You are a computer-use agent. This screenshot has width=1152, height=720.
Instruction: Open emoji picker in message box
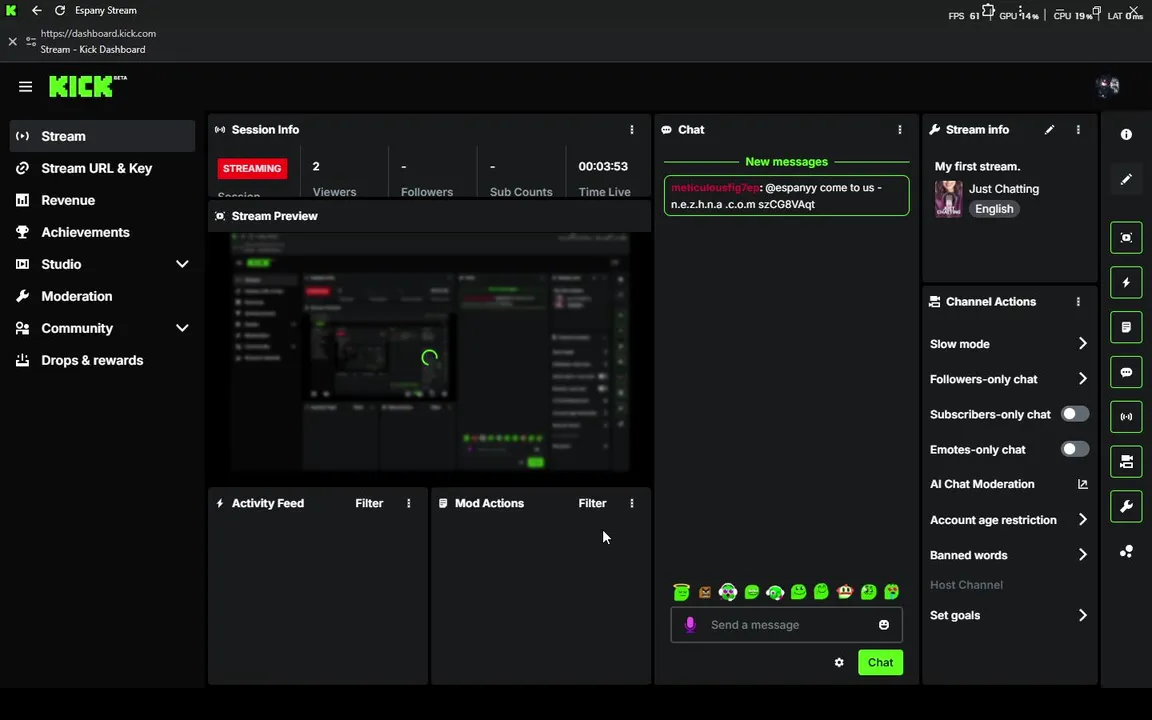point(884,624)
